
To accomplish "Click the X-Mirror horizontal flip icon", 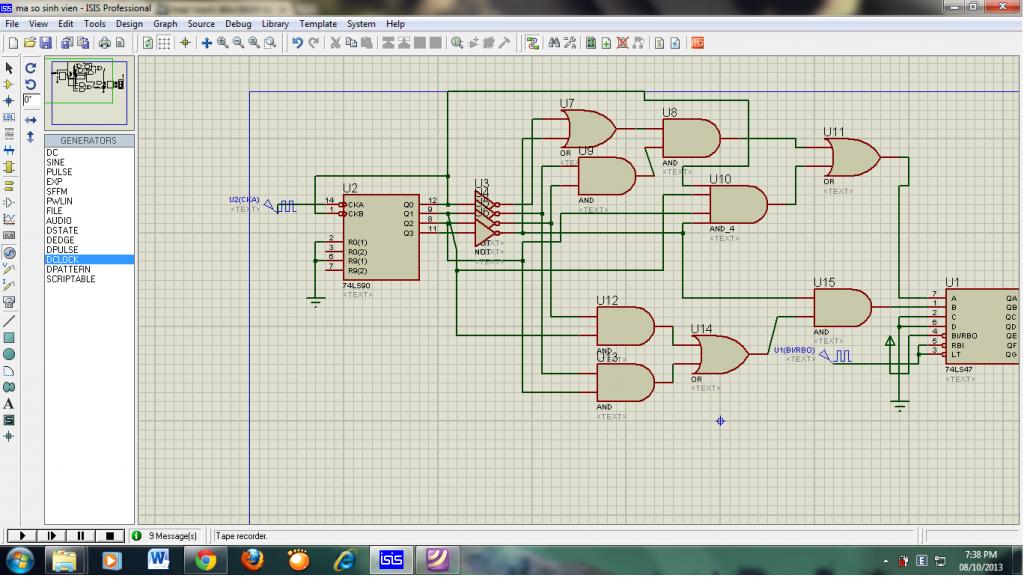I will coord(30,120).
